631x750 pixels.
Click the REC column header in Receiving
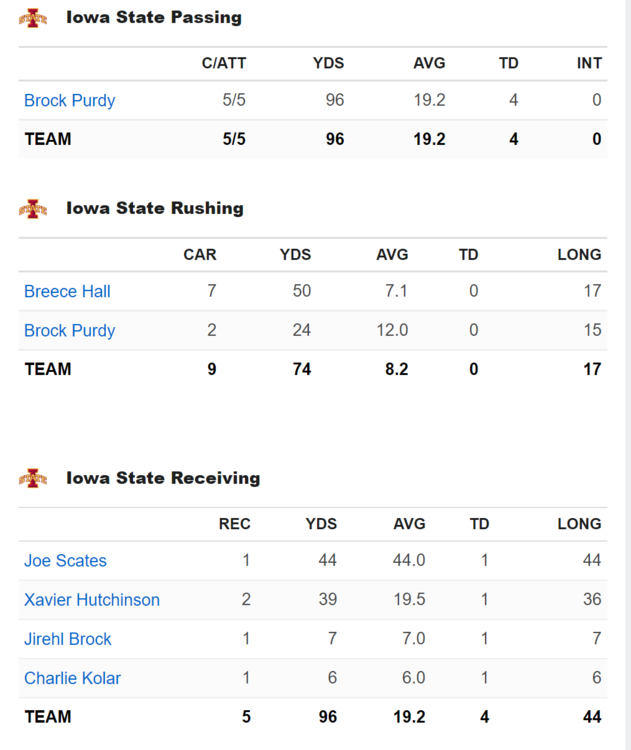tap(234, 523)
